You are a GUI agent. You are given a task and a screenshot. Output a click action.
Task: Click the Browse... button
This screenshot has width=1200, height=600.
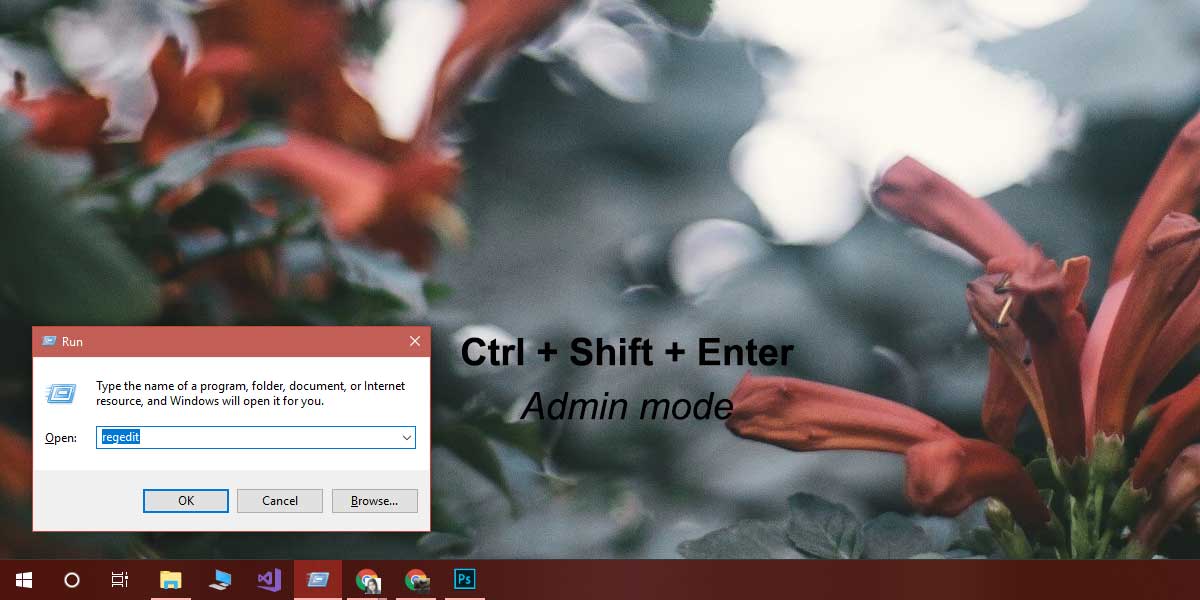[375, 501]
